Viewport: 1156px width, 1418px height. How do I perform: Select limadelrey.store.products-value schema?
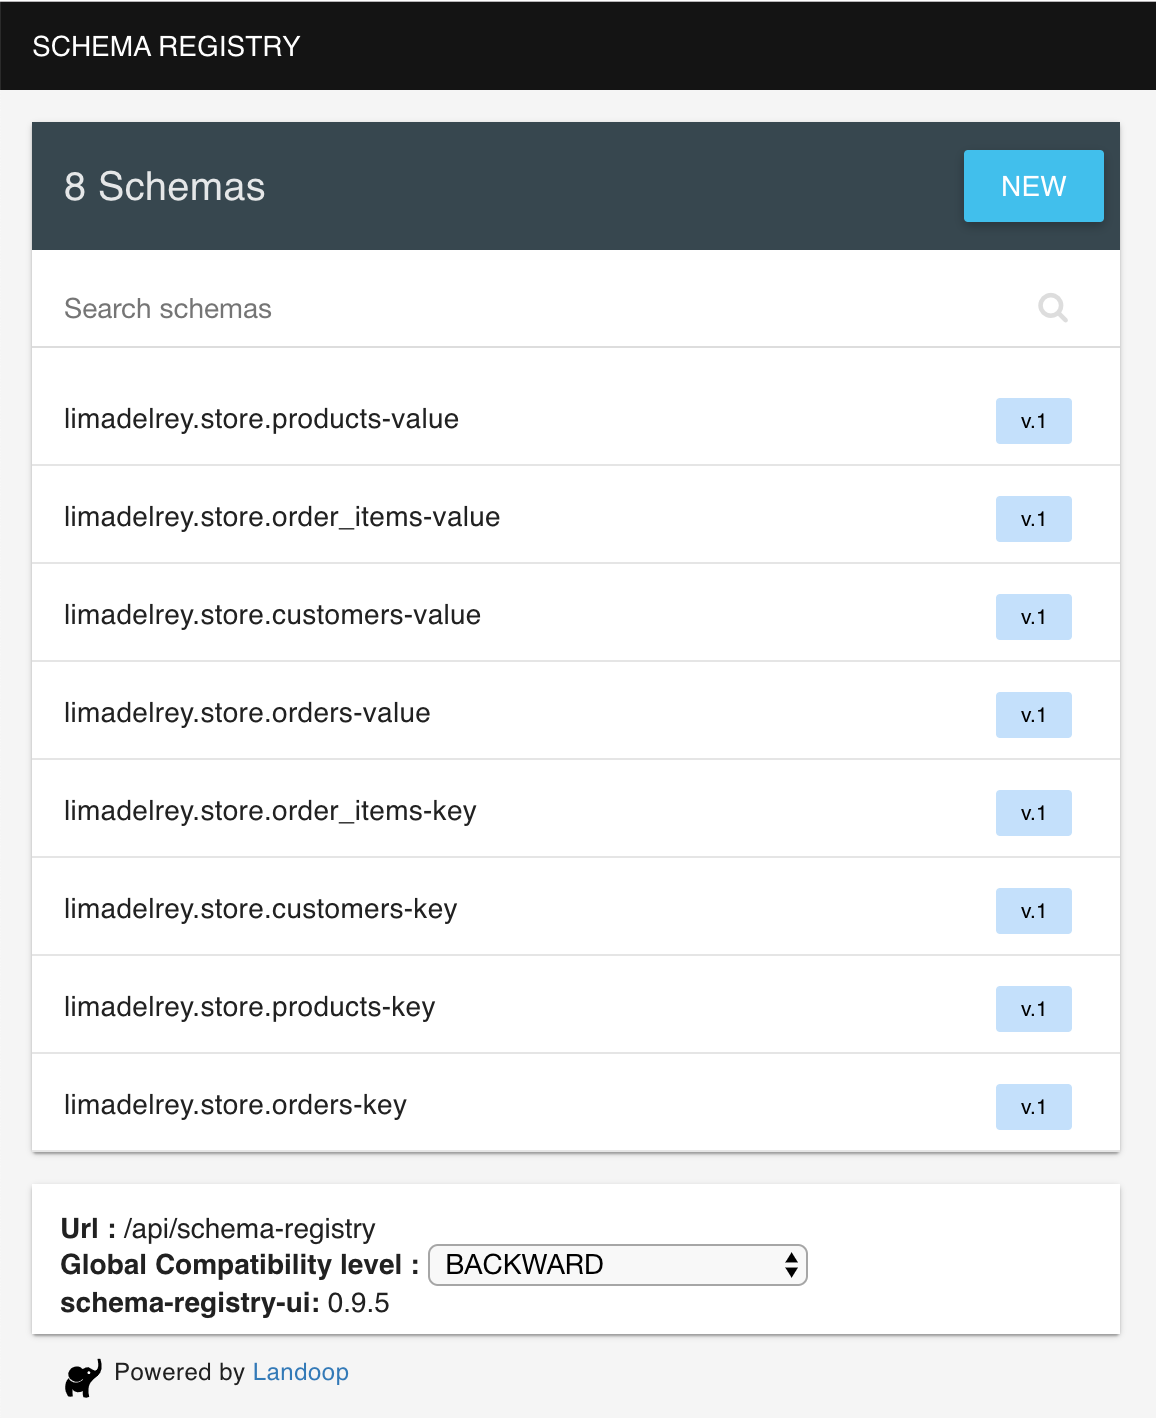576,417
